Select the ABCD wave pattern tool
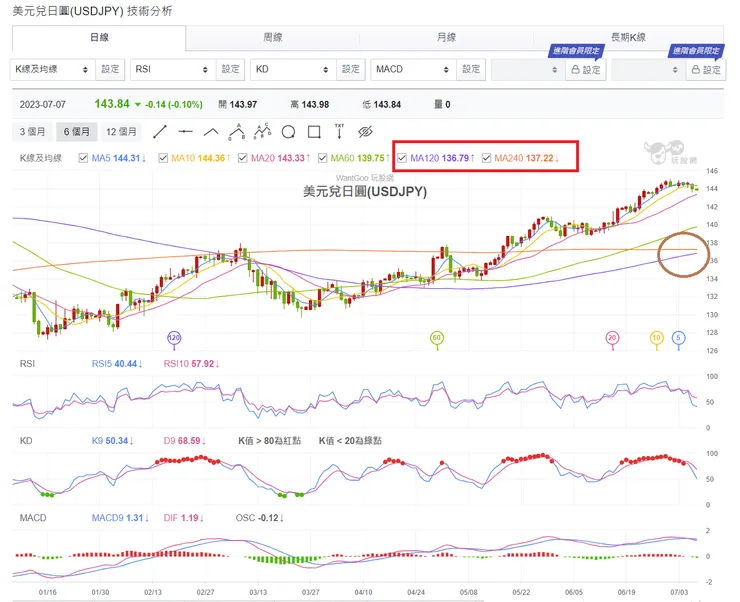 click(262, 132)
